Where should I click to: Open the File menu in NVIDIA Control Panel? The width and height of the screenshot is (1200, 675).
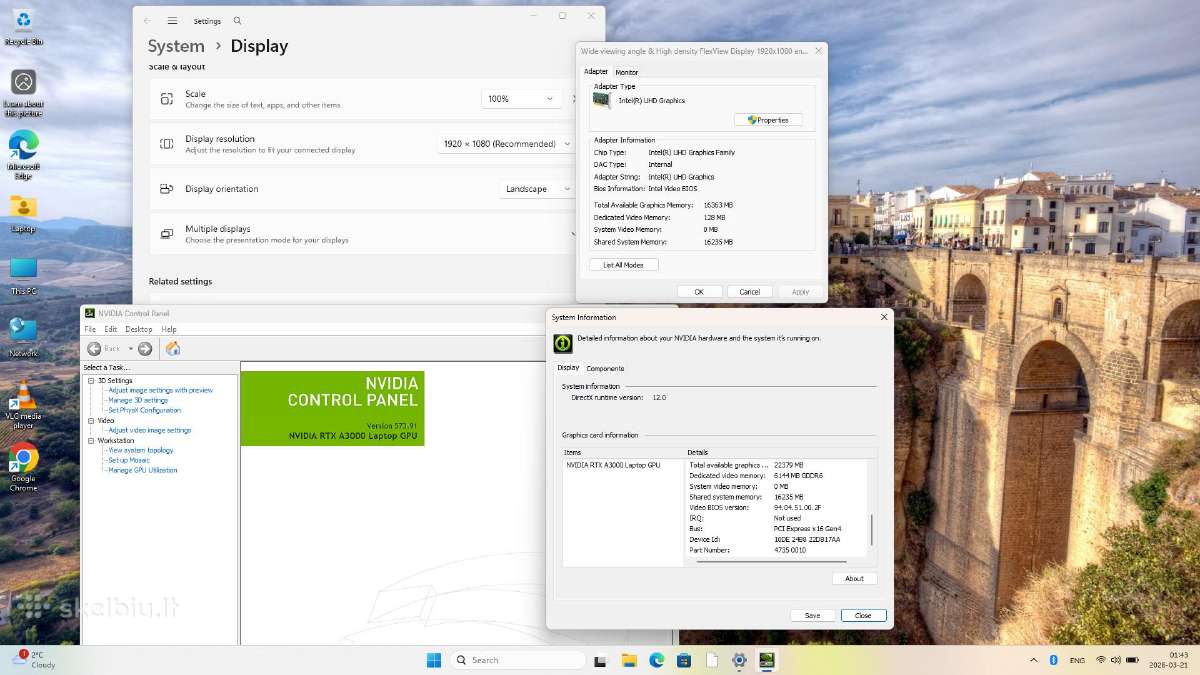[90, 329]
